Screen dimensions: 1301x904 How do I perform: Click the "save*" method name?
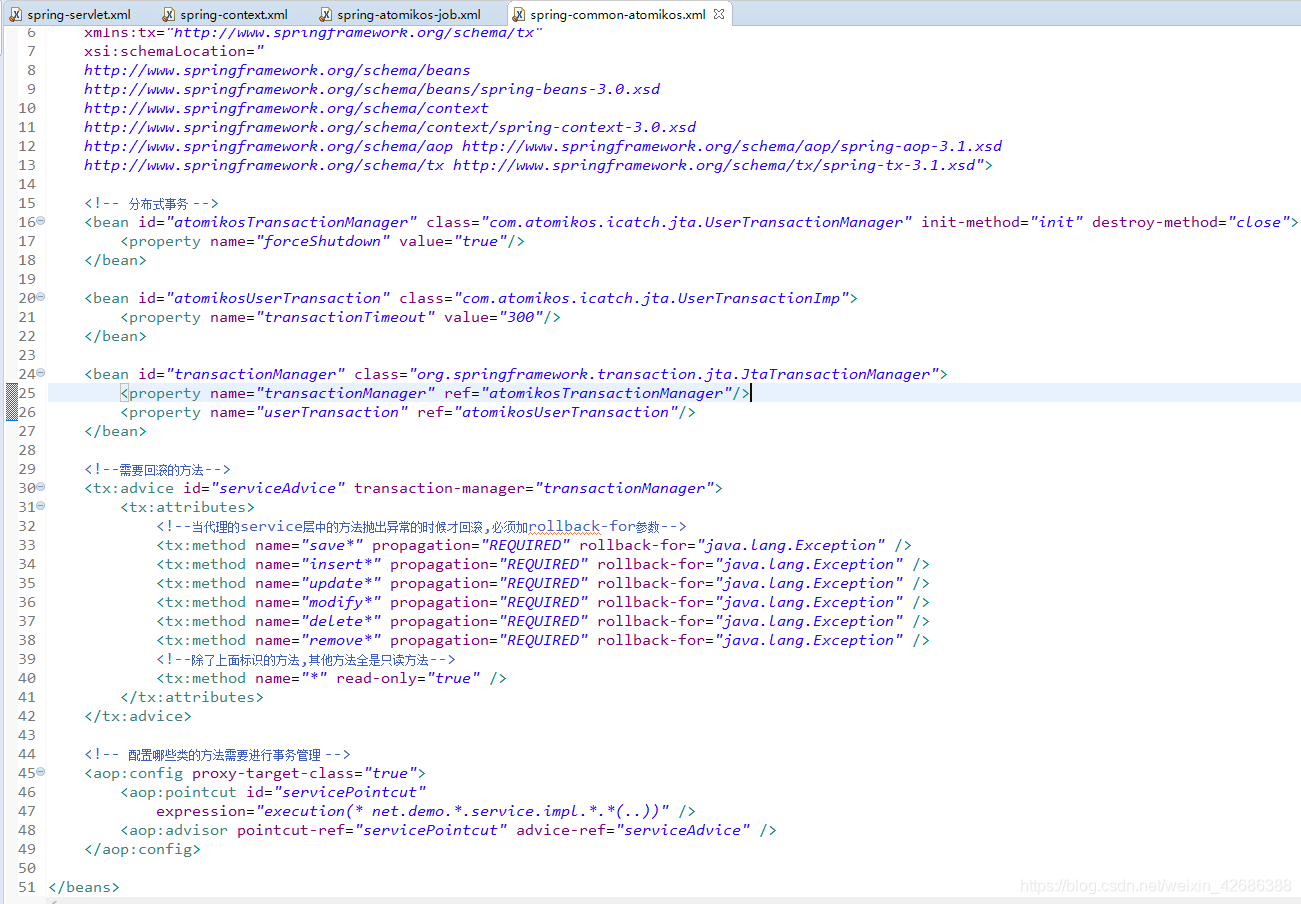[x=333, y=545]
